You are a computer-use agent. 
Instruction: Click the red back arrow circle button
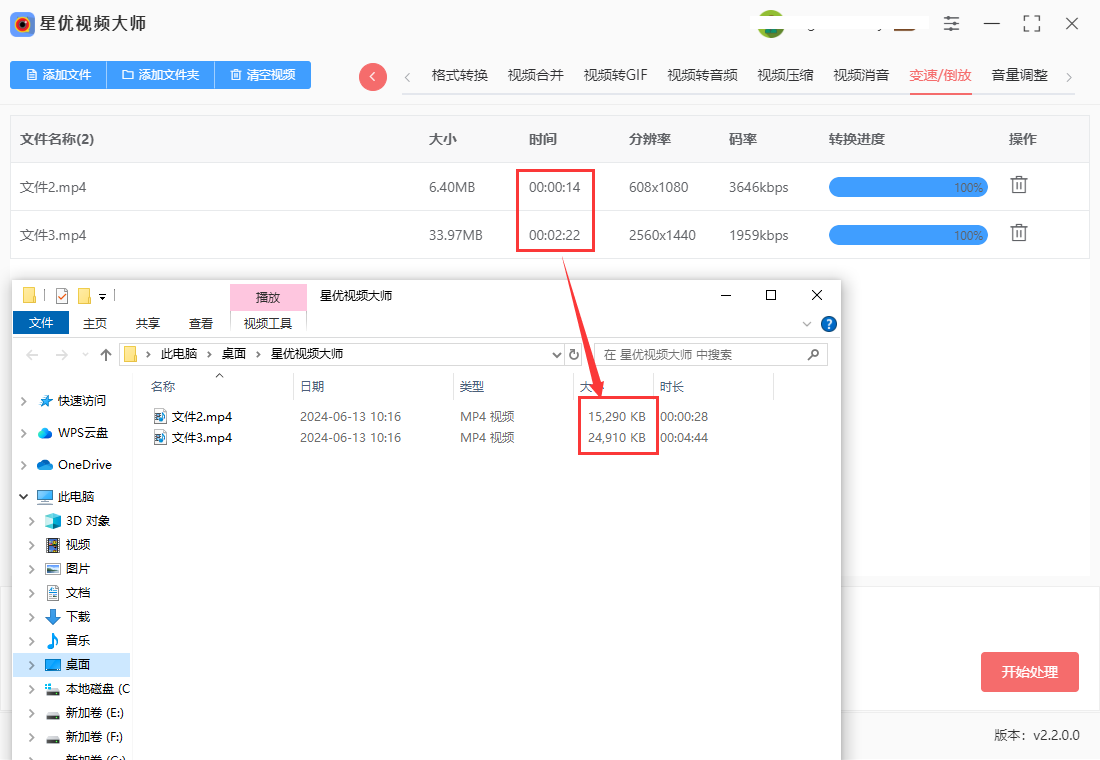pyautogui.click(x=373, y=76)
